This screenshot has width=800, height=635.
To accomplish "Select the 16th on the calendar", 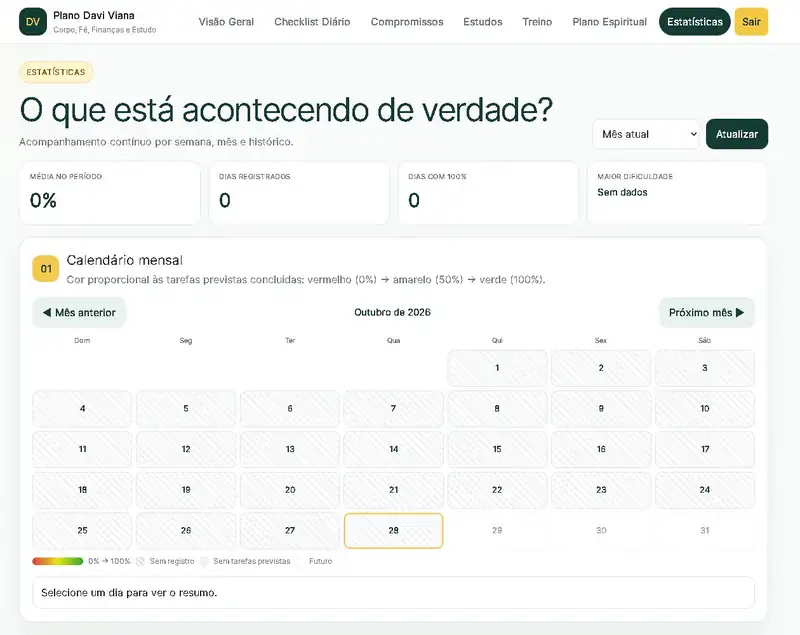I will (x=601, y=449).
